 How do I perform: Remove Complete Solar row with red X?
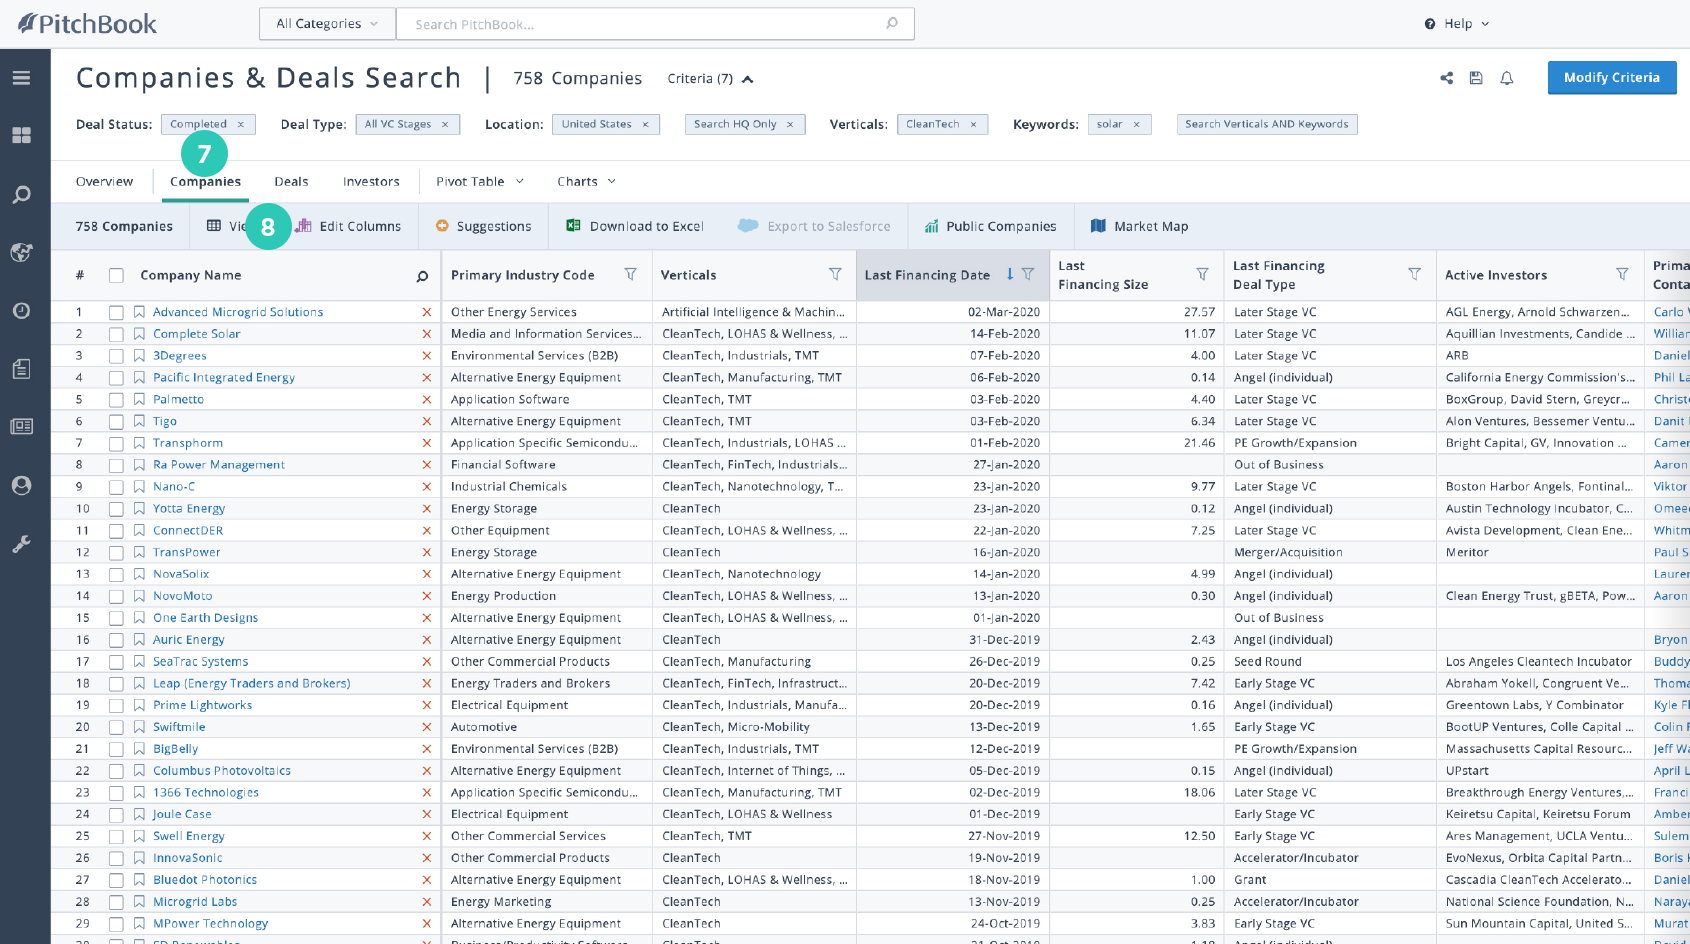tap(427, 334)
